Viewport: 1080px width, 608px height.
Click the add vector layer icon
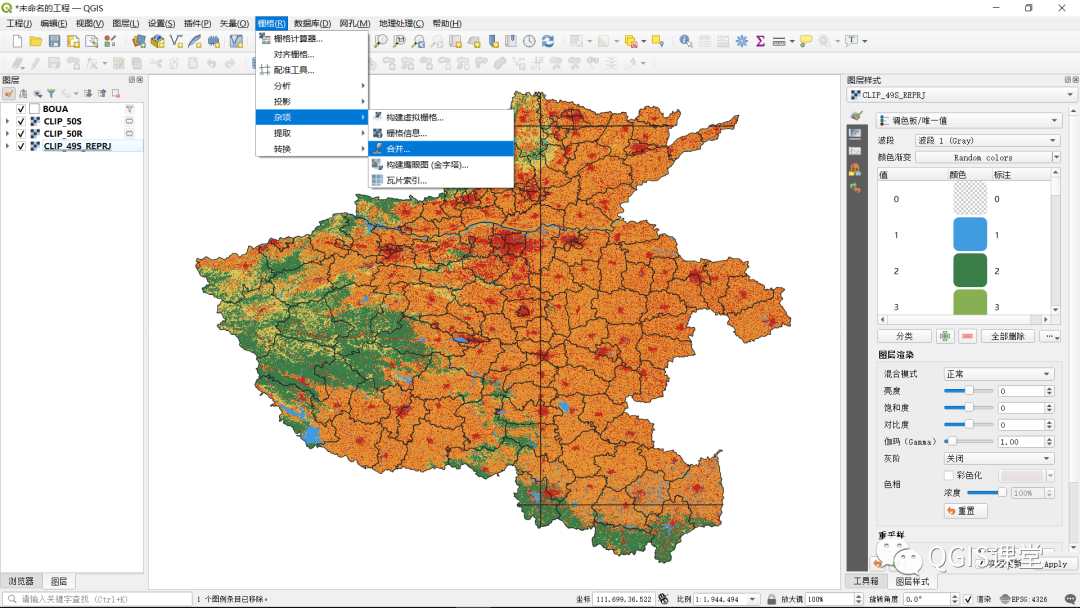pyautogui.click(x=176, y=41)
